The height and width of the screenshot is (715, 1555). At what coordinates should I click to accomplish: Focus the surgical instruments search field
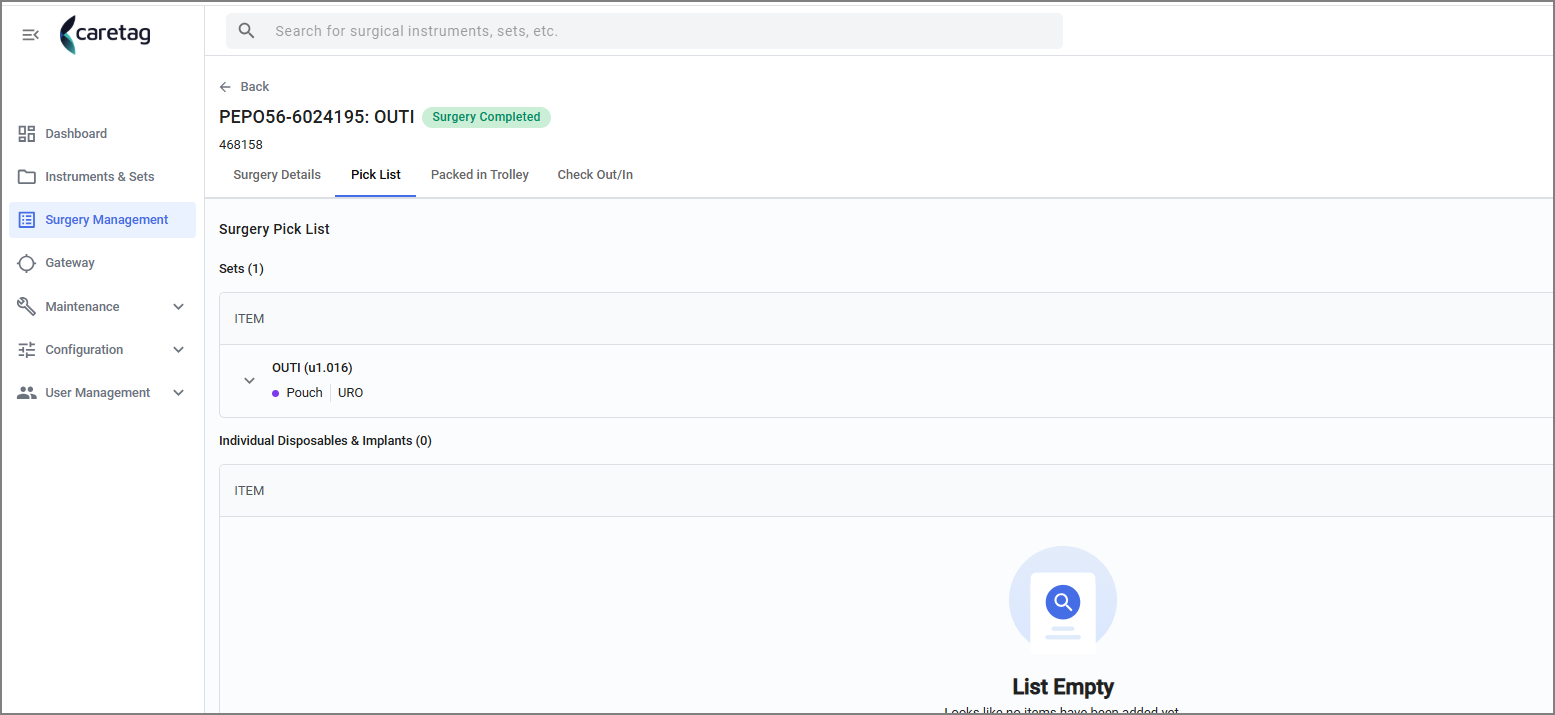click(644, 31)
